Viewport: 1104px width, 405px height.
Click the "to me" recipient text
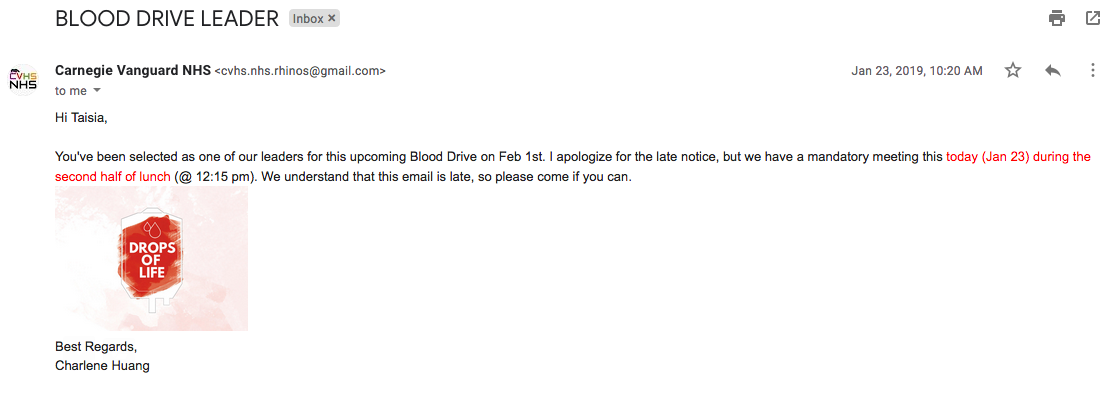70,91
